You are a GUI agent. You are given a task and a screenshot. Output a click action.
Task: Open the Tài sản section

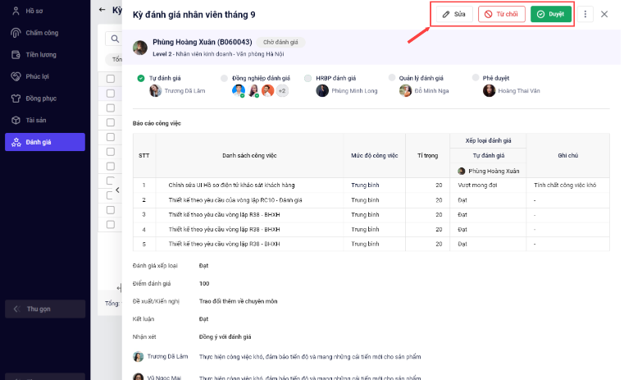pyautogui.click(x=45, y=120)
